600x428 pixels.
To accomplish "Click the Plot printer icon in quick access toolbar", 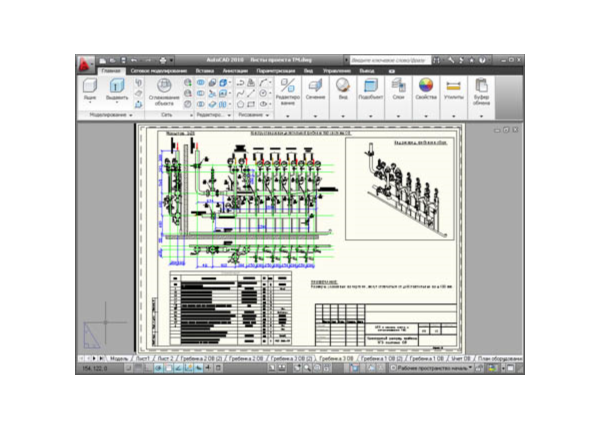I will pyautogui.click(x=163, y=60).
